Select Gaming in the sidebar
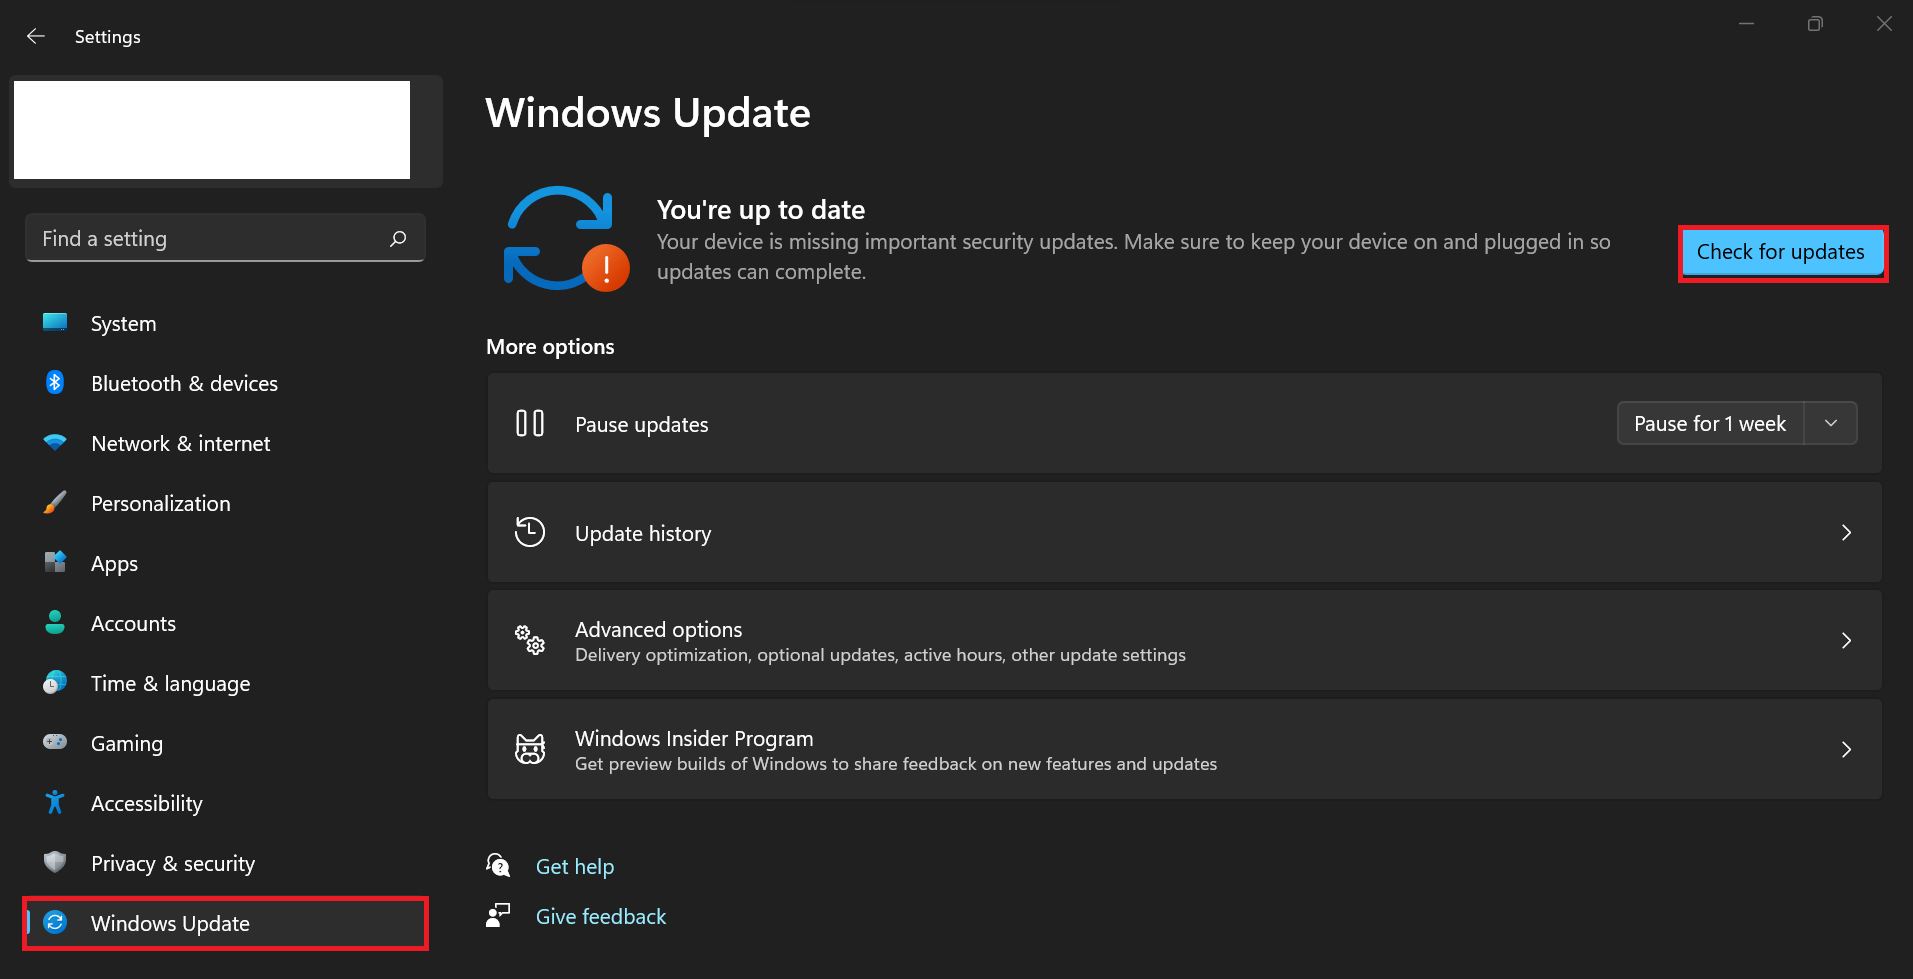This screenshot has width=1913, height=979. pos(225,743)
